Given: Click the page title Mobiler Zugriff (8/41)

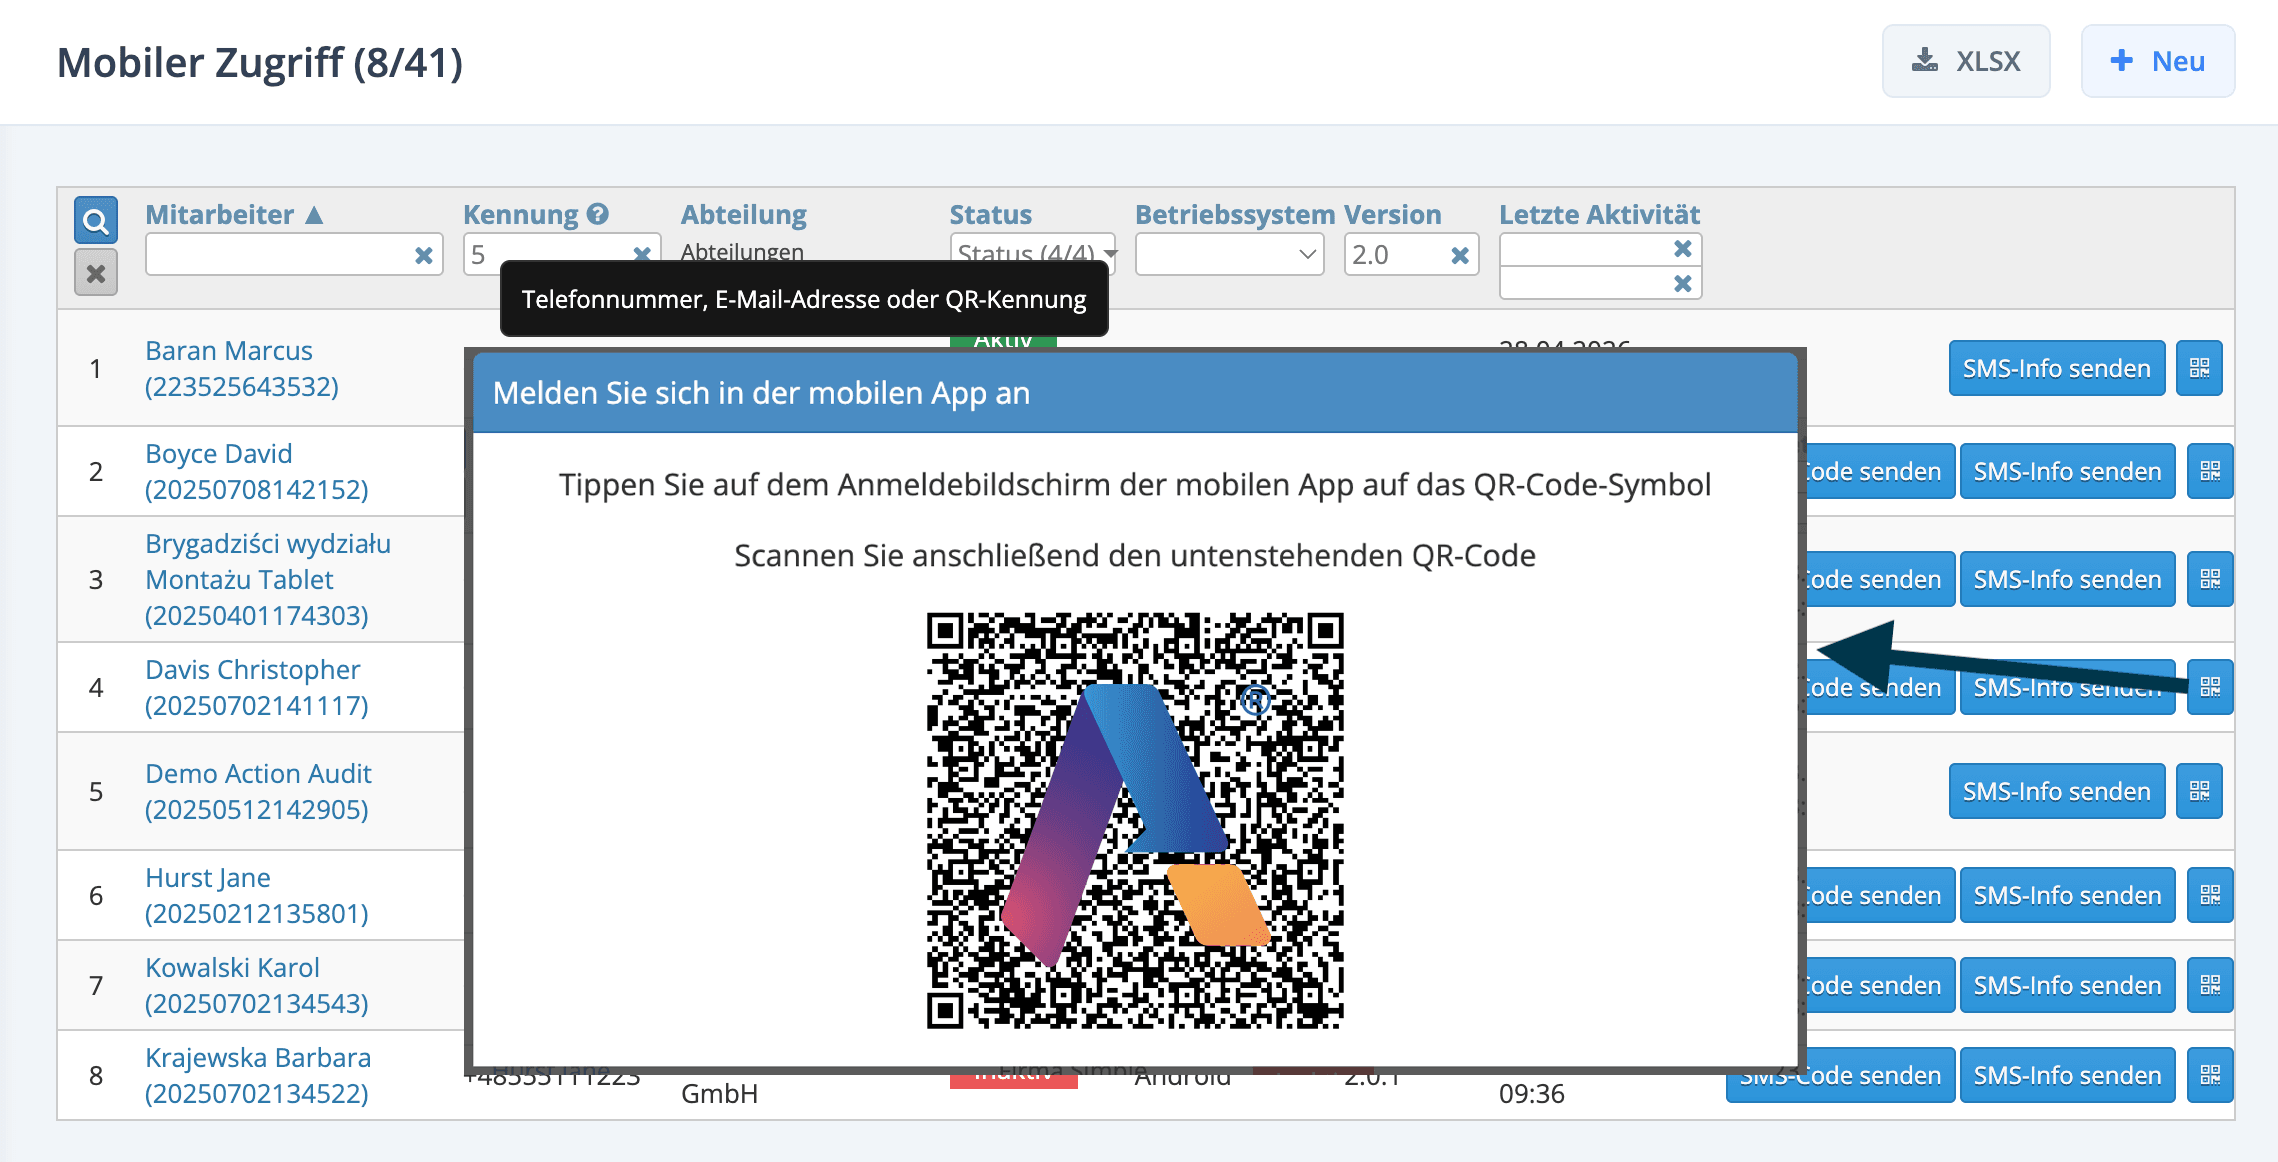Looking at the screenshot, I should (x=260, y=62).
